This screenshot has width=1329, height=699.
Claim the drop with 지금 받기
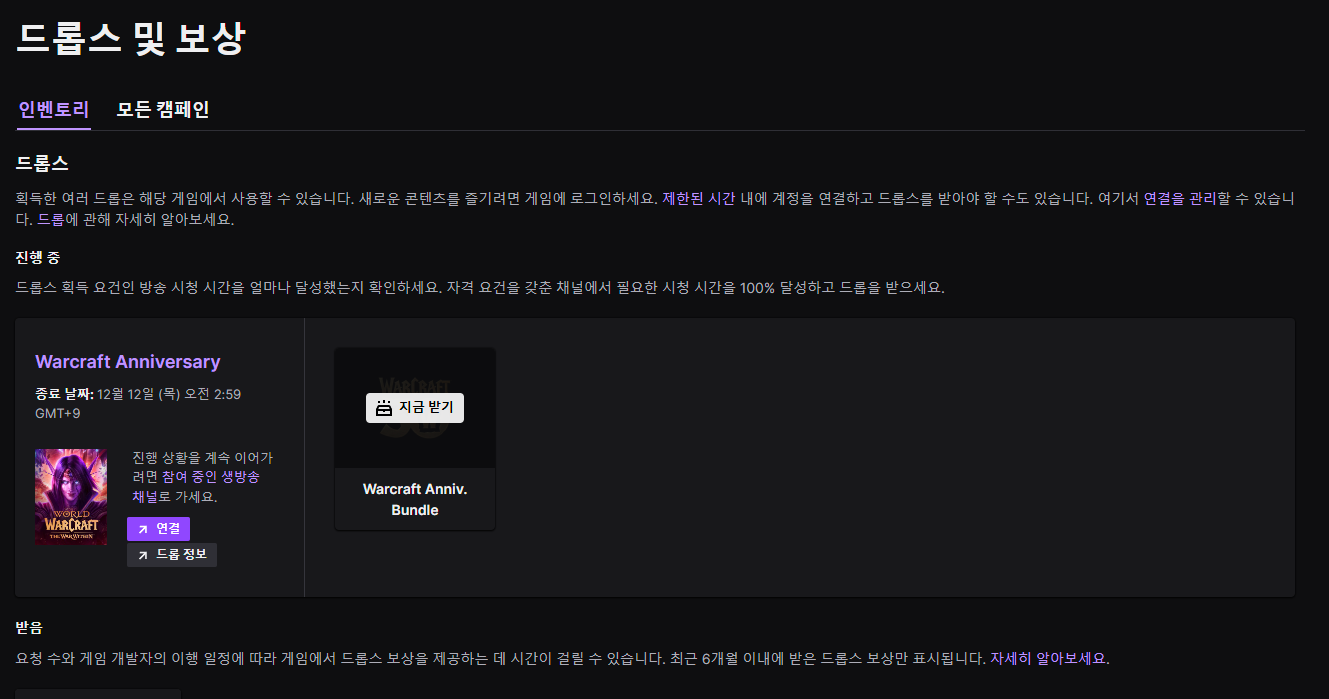(x=415, y=408)
